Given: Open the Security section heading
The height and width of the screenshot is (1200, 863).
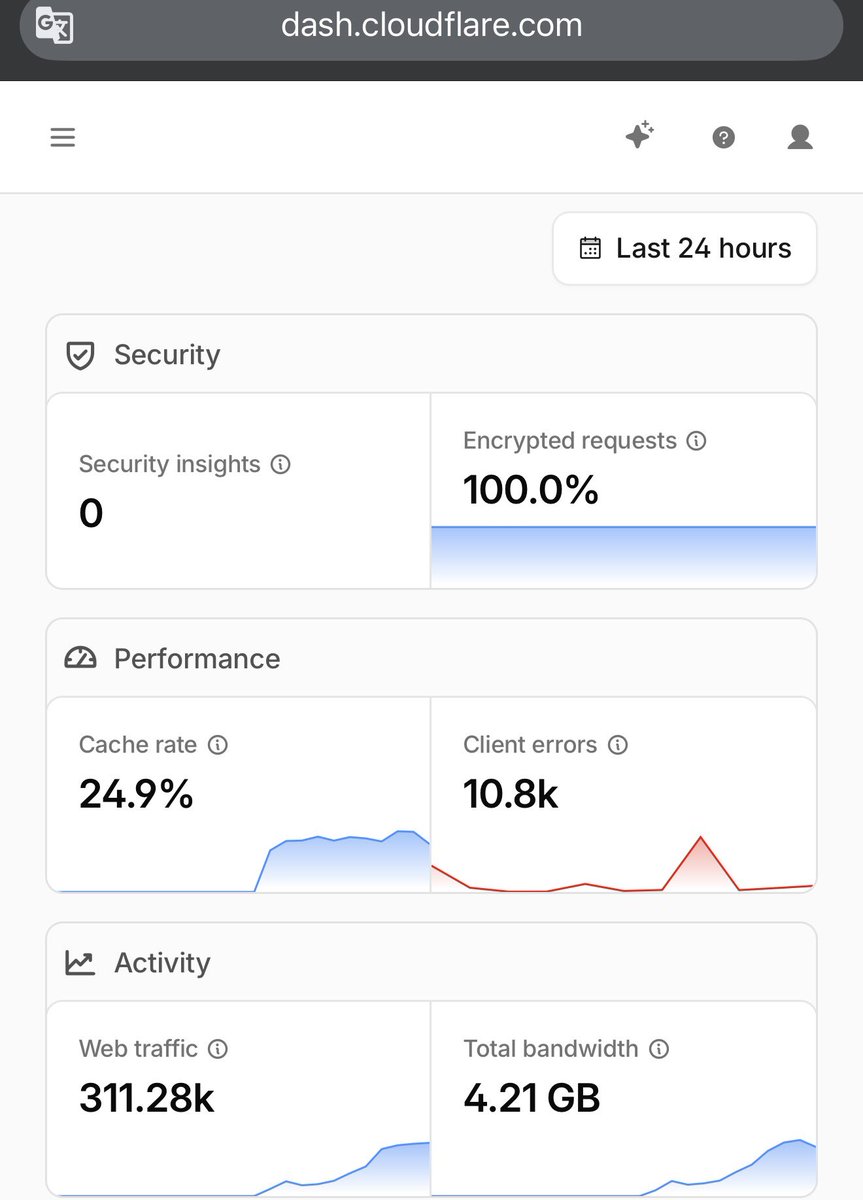Looking at the screenshot, I should click(167, 355).
